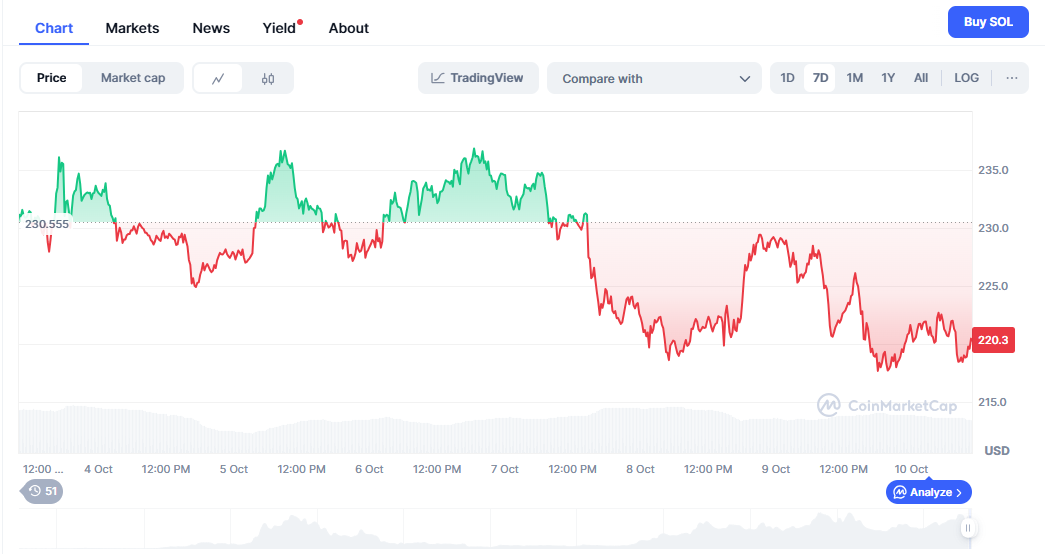Click the mini overview chart at bottom
Image resolution: width=1045 pixels, height=554 pixels.
(x=500, y=530)
